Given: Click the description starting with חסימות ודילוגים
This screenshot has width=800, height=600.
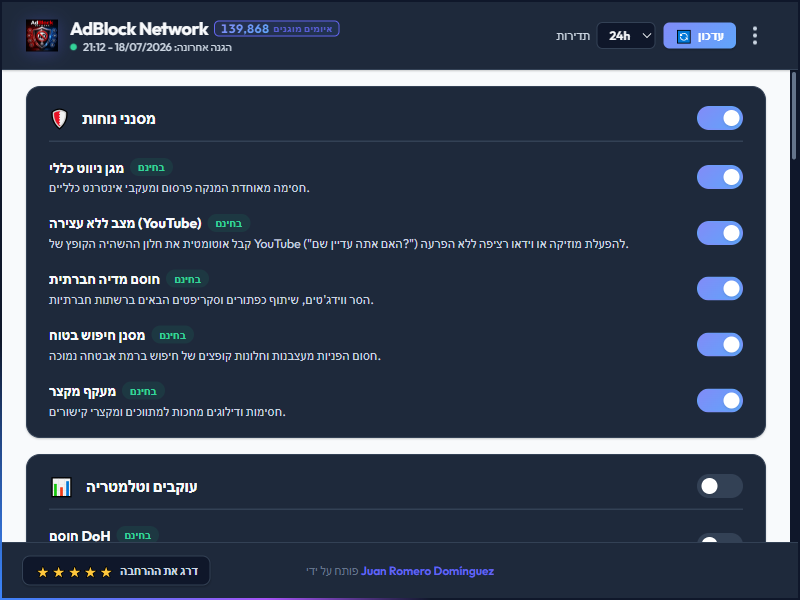Looking at the screenshot, I should click(x=167, y=412).
